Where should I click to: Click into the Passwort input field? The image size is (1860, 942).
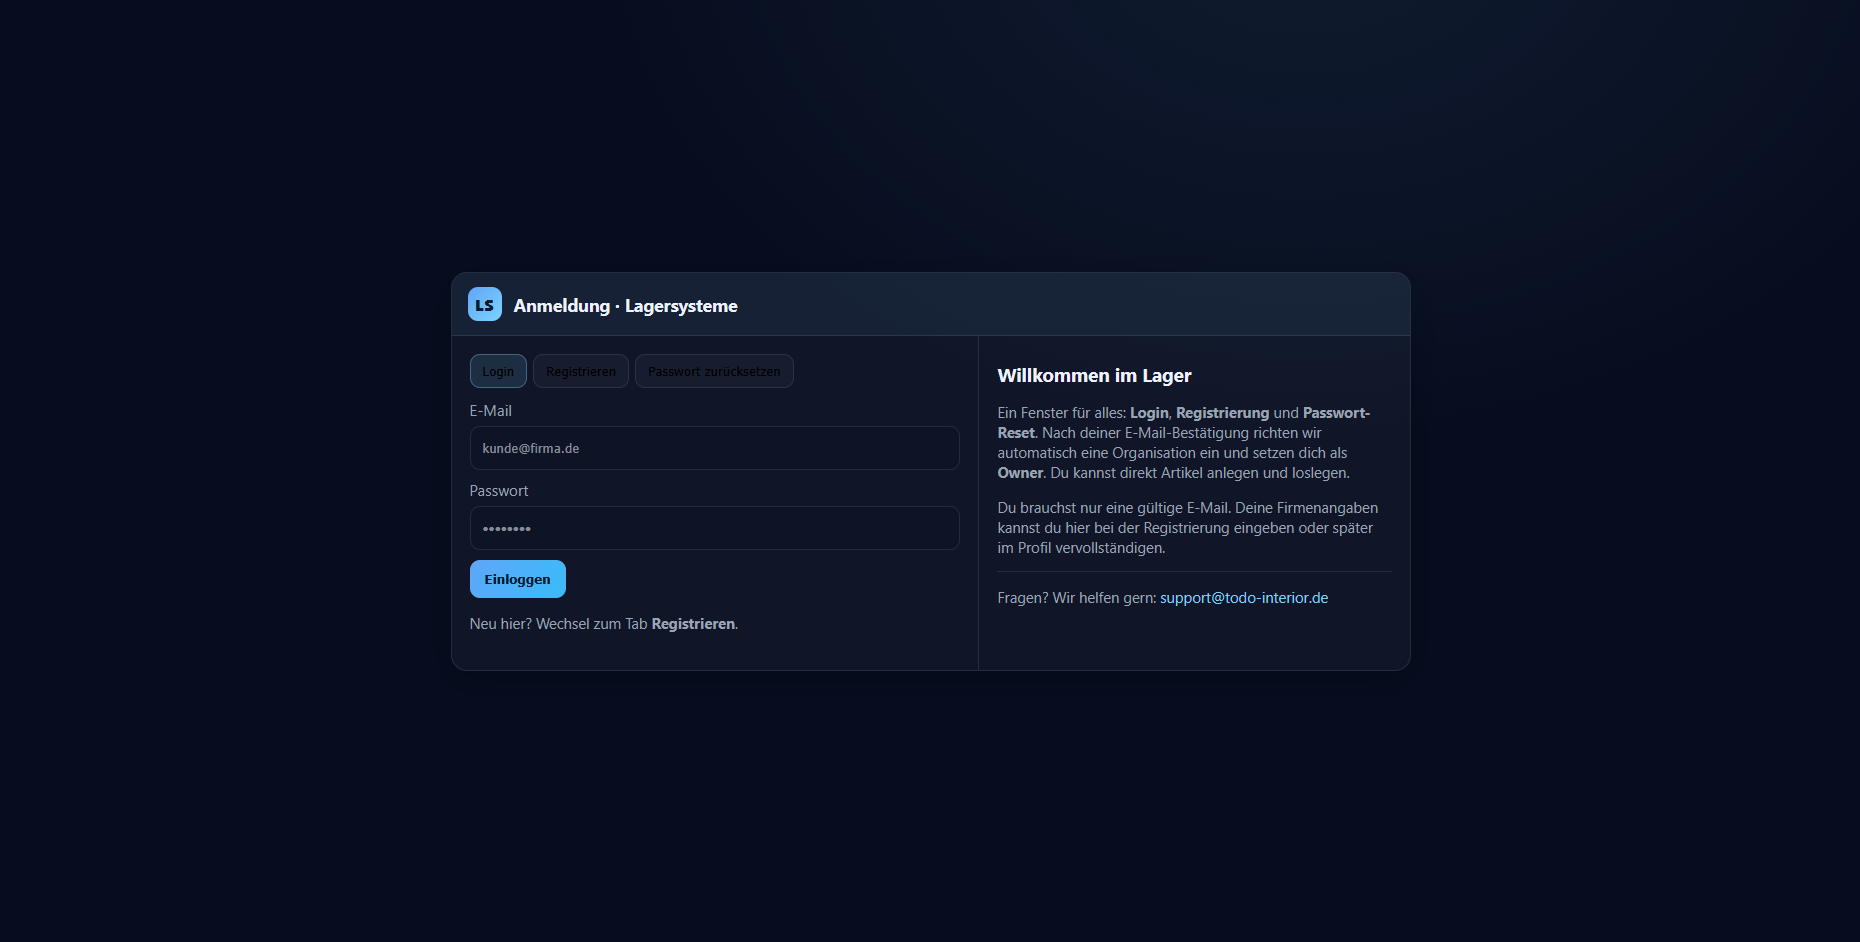(x=714, y=528)
